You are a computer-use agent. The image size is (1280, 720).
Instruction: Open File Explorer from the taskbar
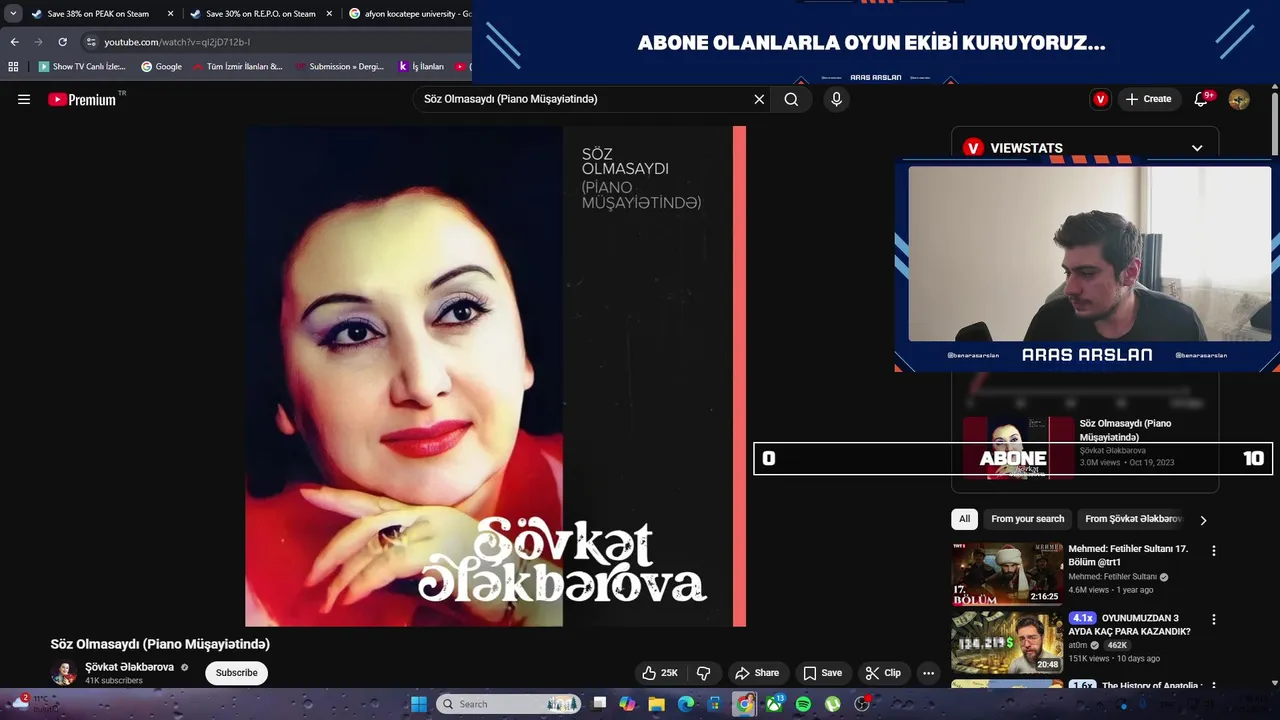pyautogui.click(x=656, y=704)
